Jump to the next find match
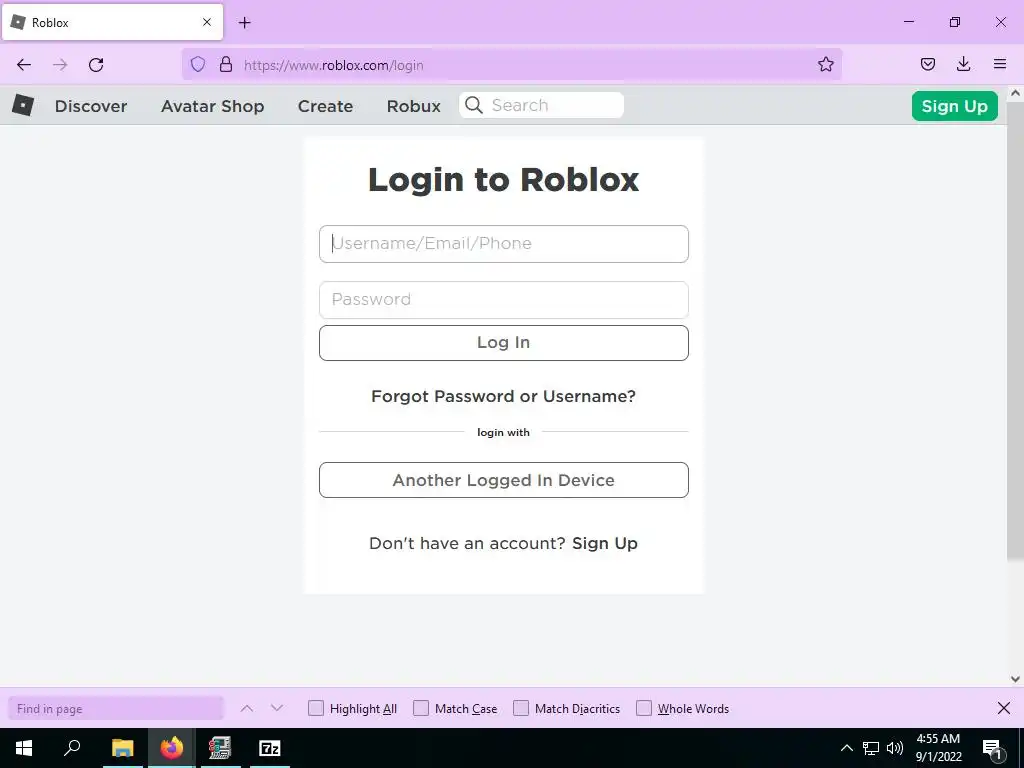Image resolution: width=1024 pixels, height=768 pixels. pyautogui.click(x=277, y=709)
